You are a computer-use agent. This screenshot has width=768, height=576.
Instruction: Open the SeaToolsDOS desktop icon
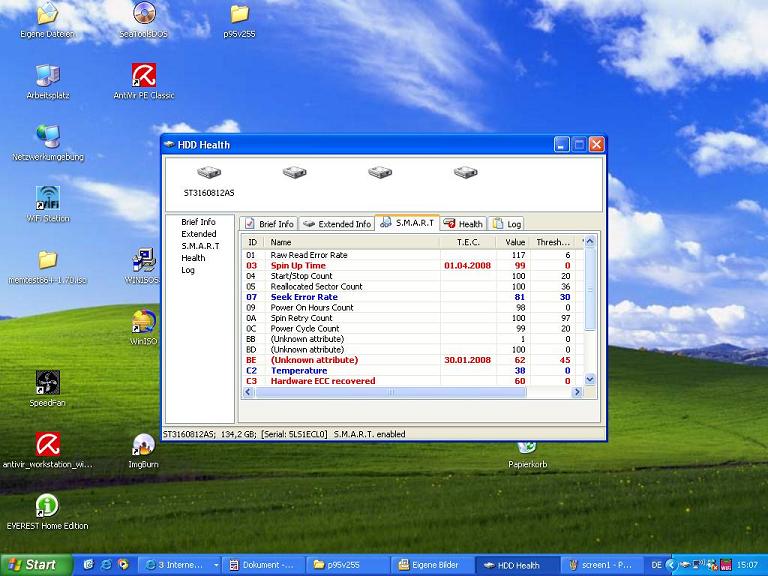tap(144, 20)
